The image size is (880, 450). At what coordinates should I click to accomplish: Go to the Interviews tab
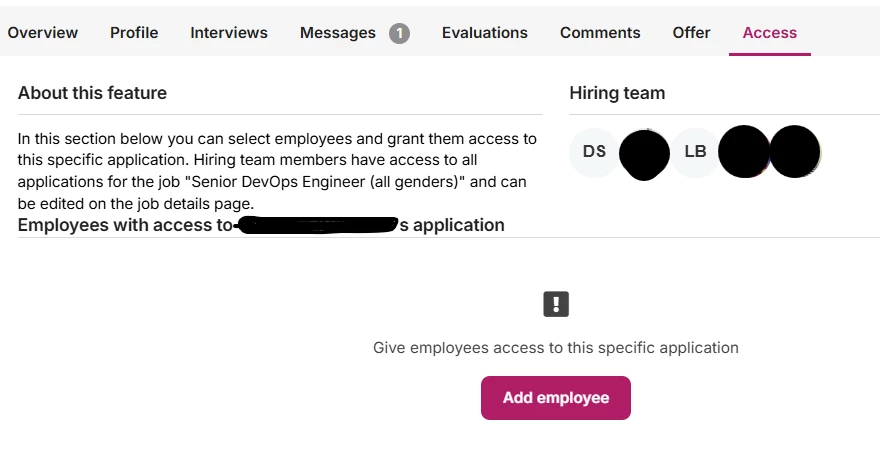click(x=229, y=33)
